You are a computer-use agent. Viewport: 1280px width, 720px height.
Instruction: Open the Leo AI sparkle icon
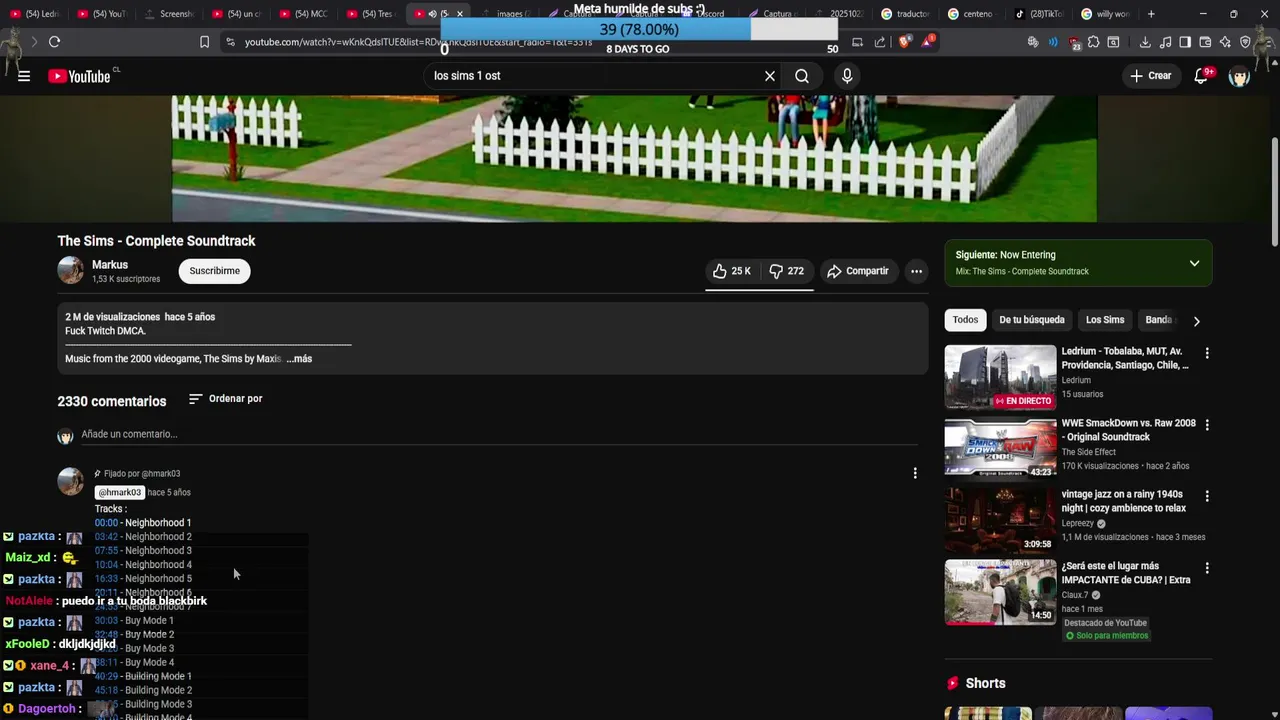[1225, 42]
